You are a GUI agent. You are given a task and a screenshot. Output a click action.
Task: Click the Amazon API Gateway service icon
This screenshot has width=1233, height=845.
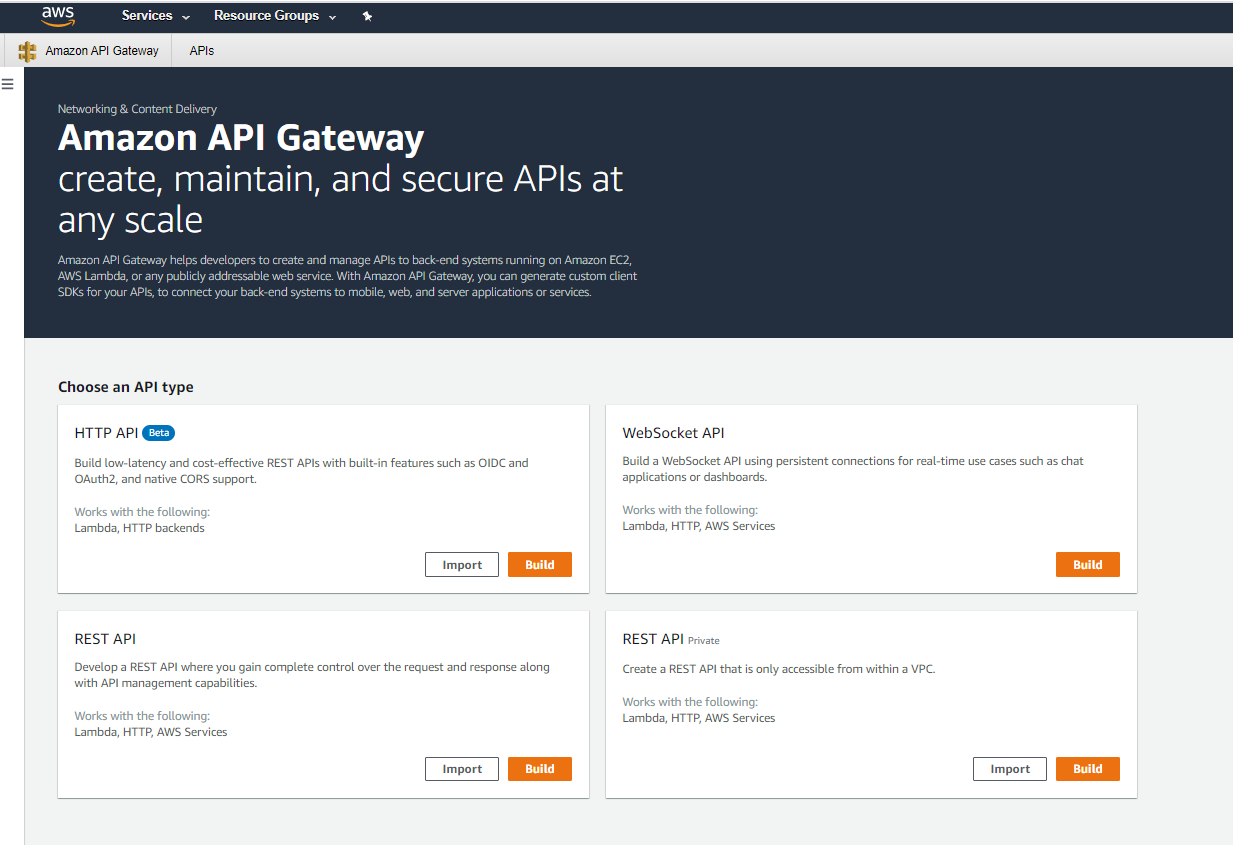point(27,51)
